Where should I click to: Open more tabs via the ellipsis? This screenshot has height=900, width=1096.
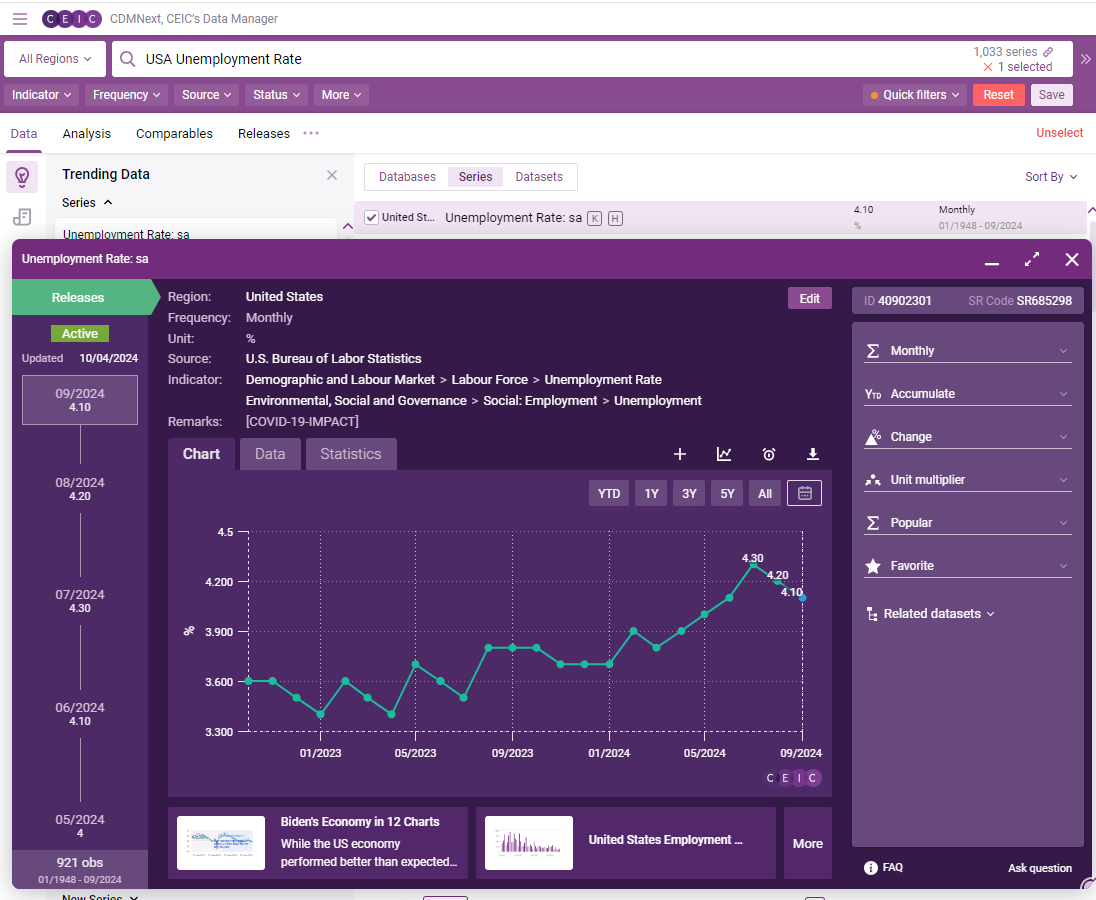(x=311, y=133)
